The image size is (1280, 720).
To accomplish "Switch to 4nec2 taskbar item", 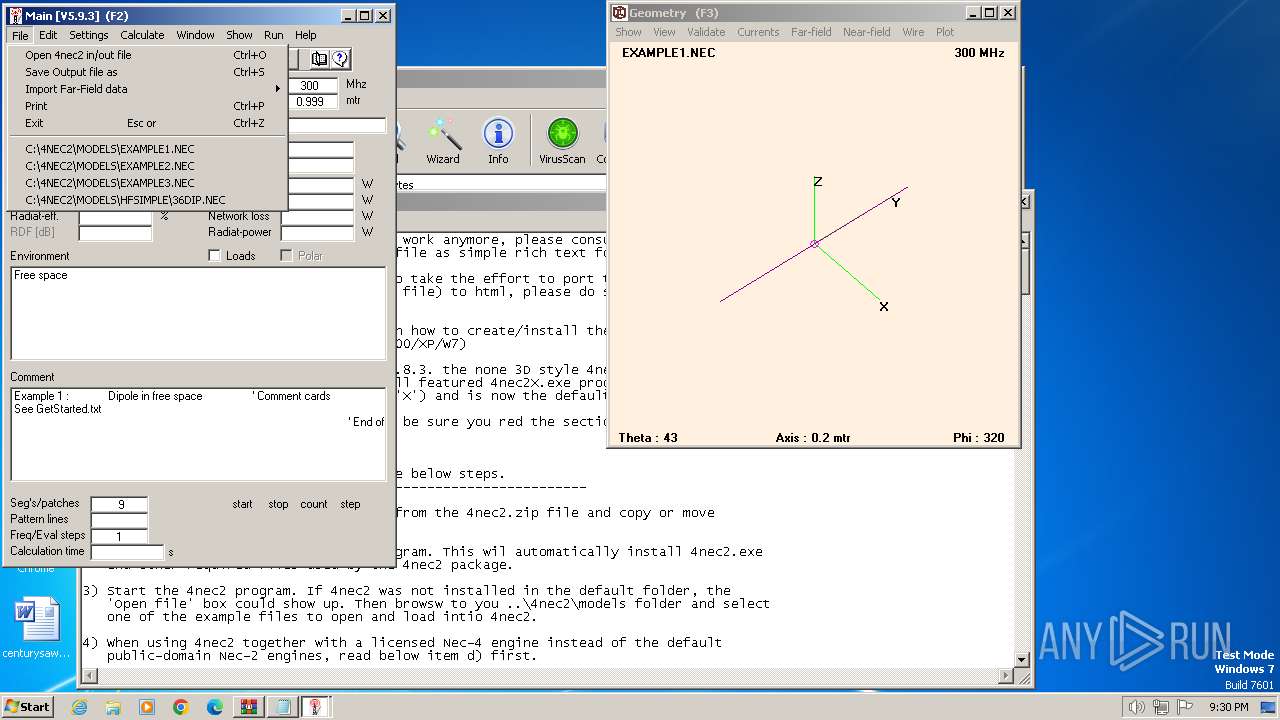I will pos(317,707).
